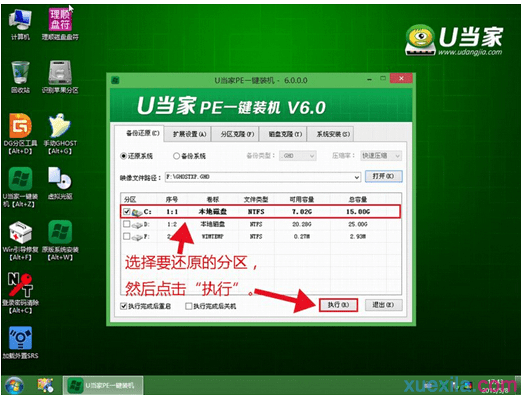Click the 可用容量 column header

(x=302, y=200)
